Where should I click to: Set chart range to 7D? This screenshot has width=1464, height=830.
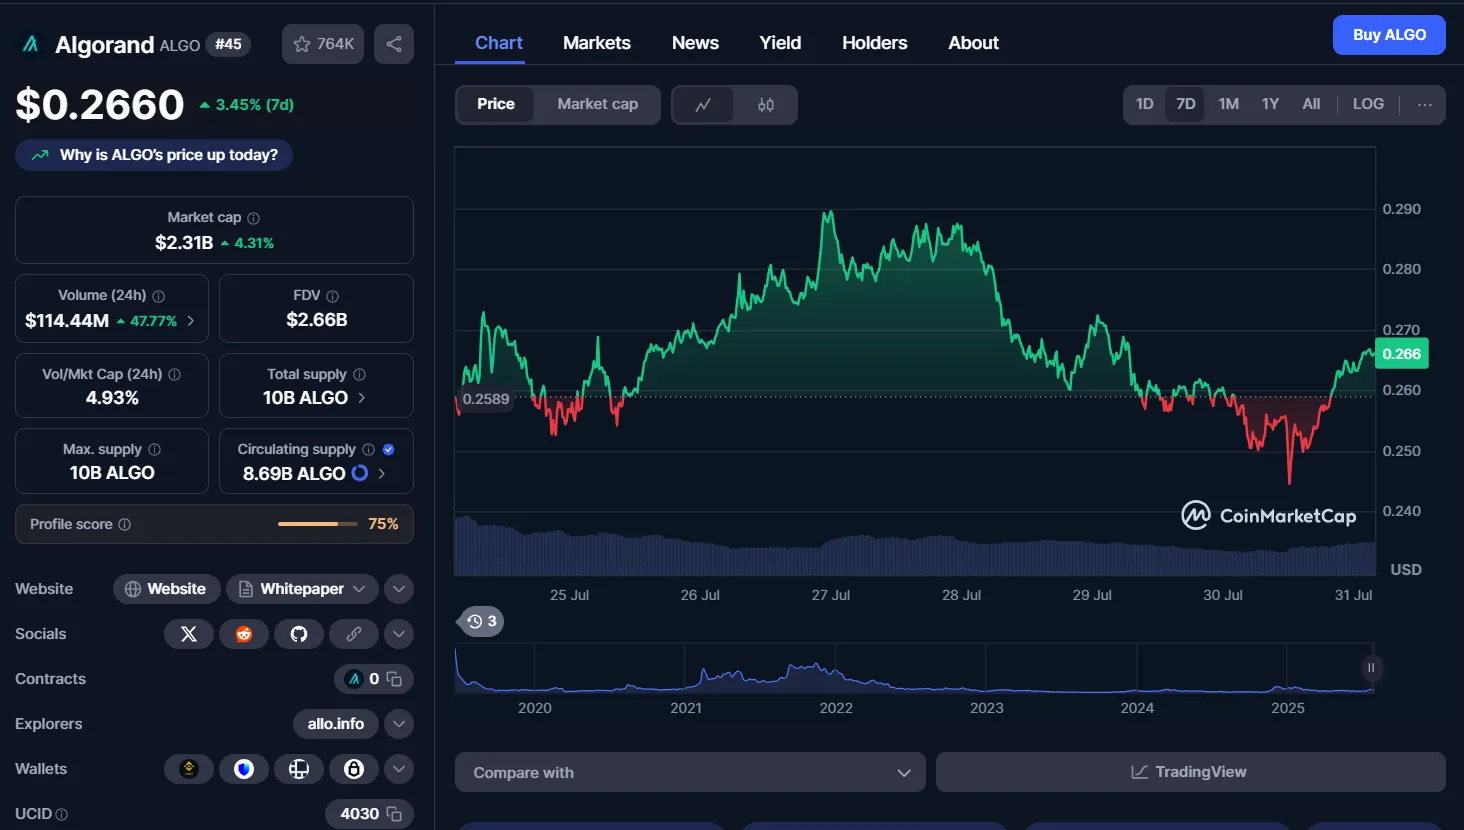click(1186, 104)
